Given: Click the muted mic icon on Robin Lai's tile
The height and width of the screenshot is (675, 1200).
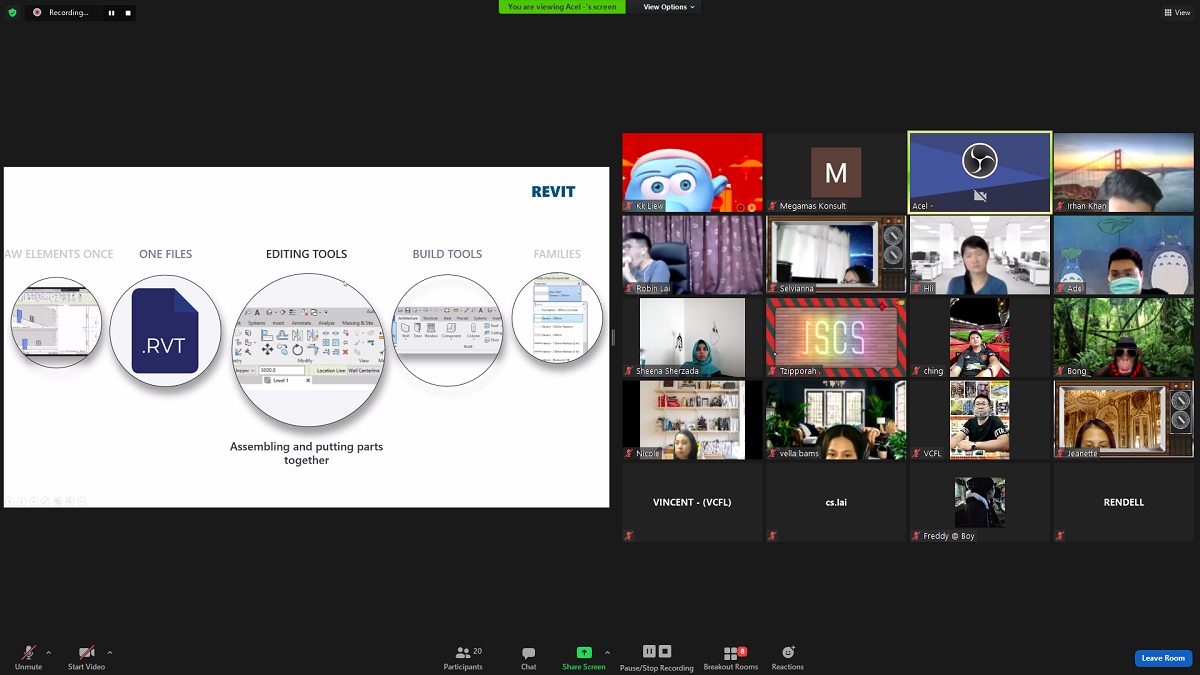Looking at the screenshot, I should pos(629,288).
